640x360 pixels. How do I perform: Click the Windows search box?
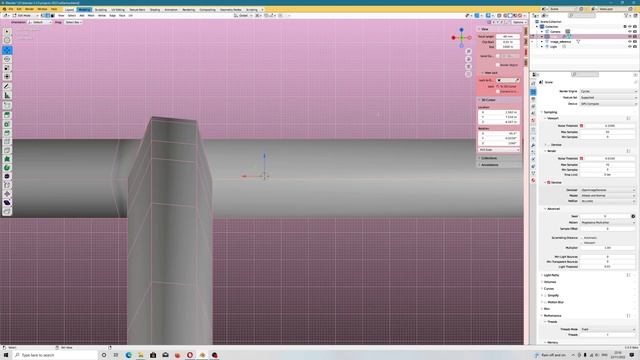click(55, 355)
